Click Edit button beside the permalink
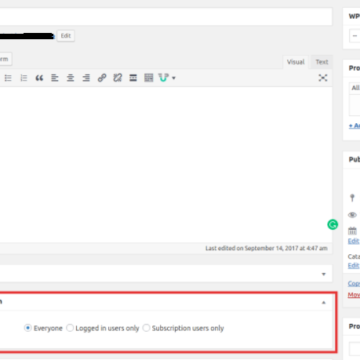 pos(66,36)
